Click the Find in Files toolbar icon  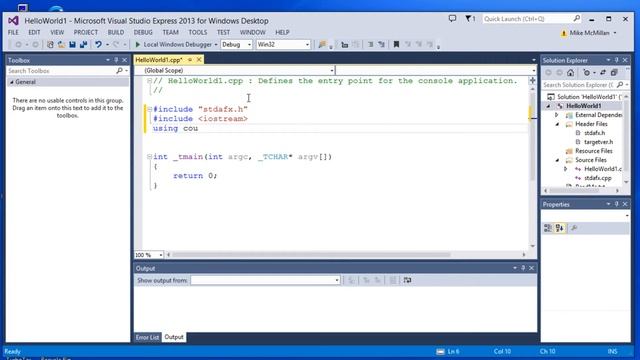322,44
